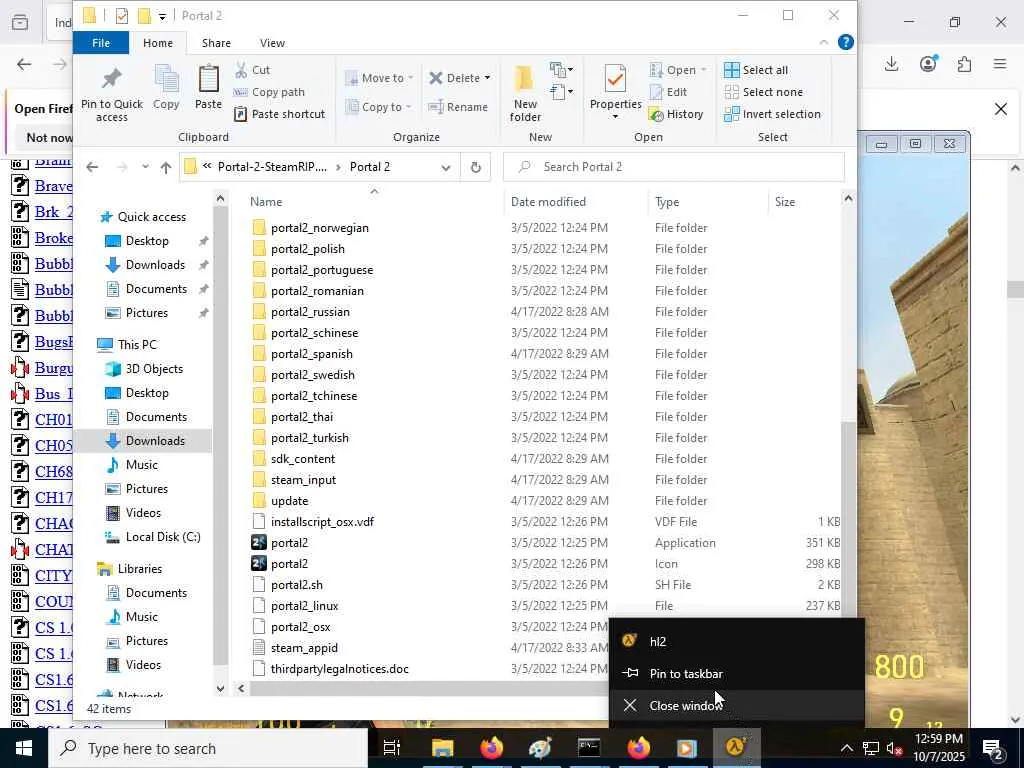Image resolution: width=1024 pixels, height=768 pixels.
Task: Create a New folder
Action: [x=525, y=93]
